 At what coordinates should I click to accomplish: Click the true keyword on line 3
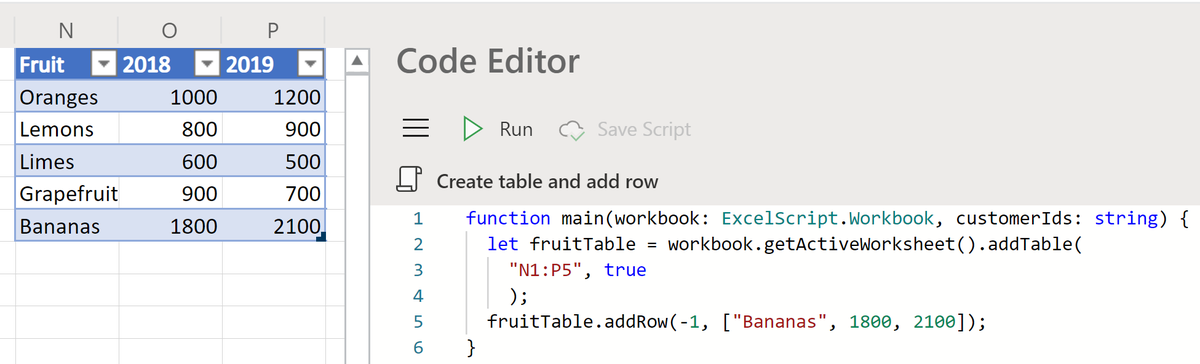pyautogui.click(x=625, y=270)
